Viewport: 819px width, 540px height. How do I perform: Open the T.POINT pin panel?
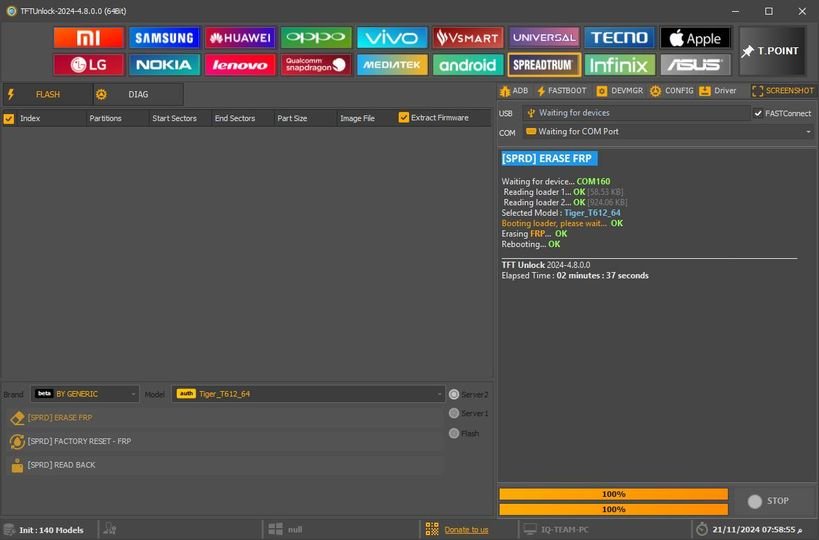pyautogui.click(x=771, y=51)
